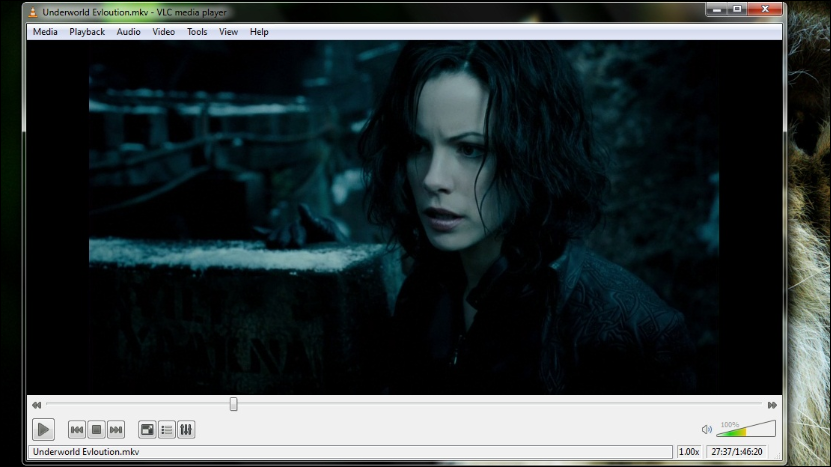Open the View menu
831x467 pixels.
point(228,32)
